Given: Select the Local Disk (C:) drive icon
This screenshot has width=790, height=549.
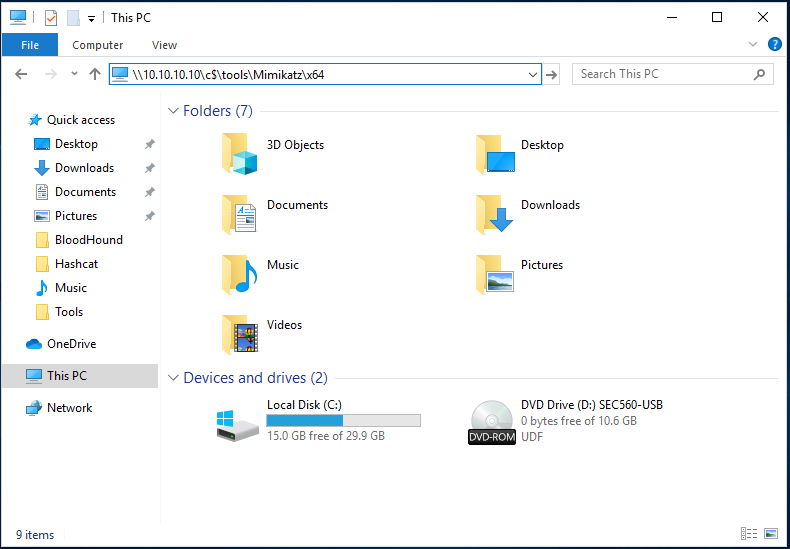Looking at the screenshot, I should 238,426.
